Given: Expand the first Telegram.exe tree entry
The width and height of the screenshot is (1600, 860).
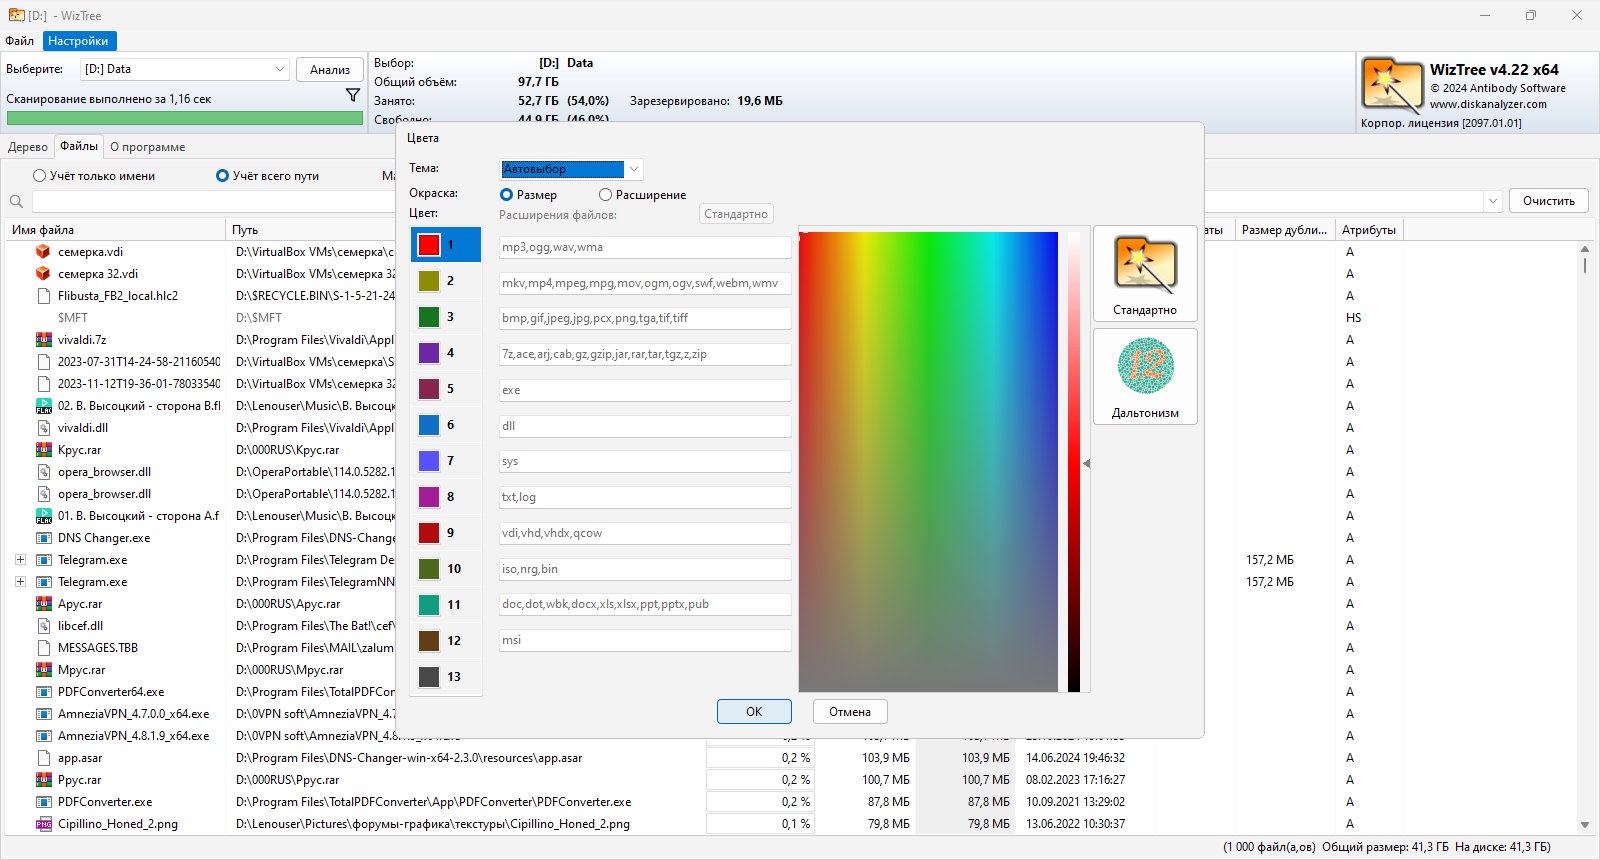Looking at the screenshot, I should click(x=20, y=560).
